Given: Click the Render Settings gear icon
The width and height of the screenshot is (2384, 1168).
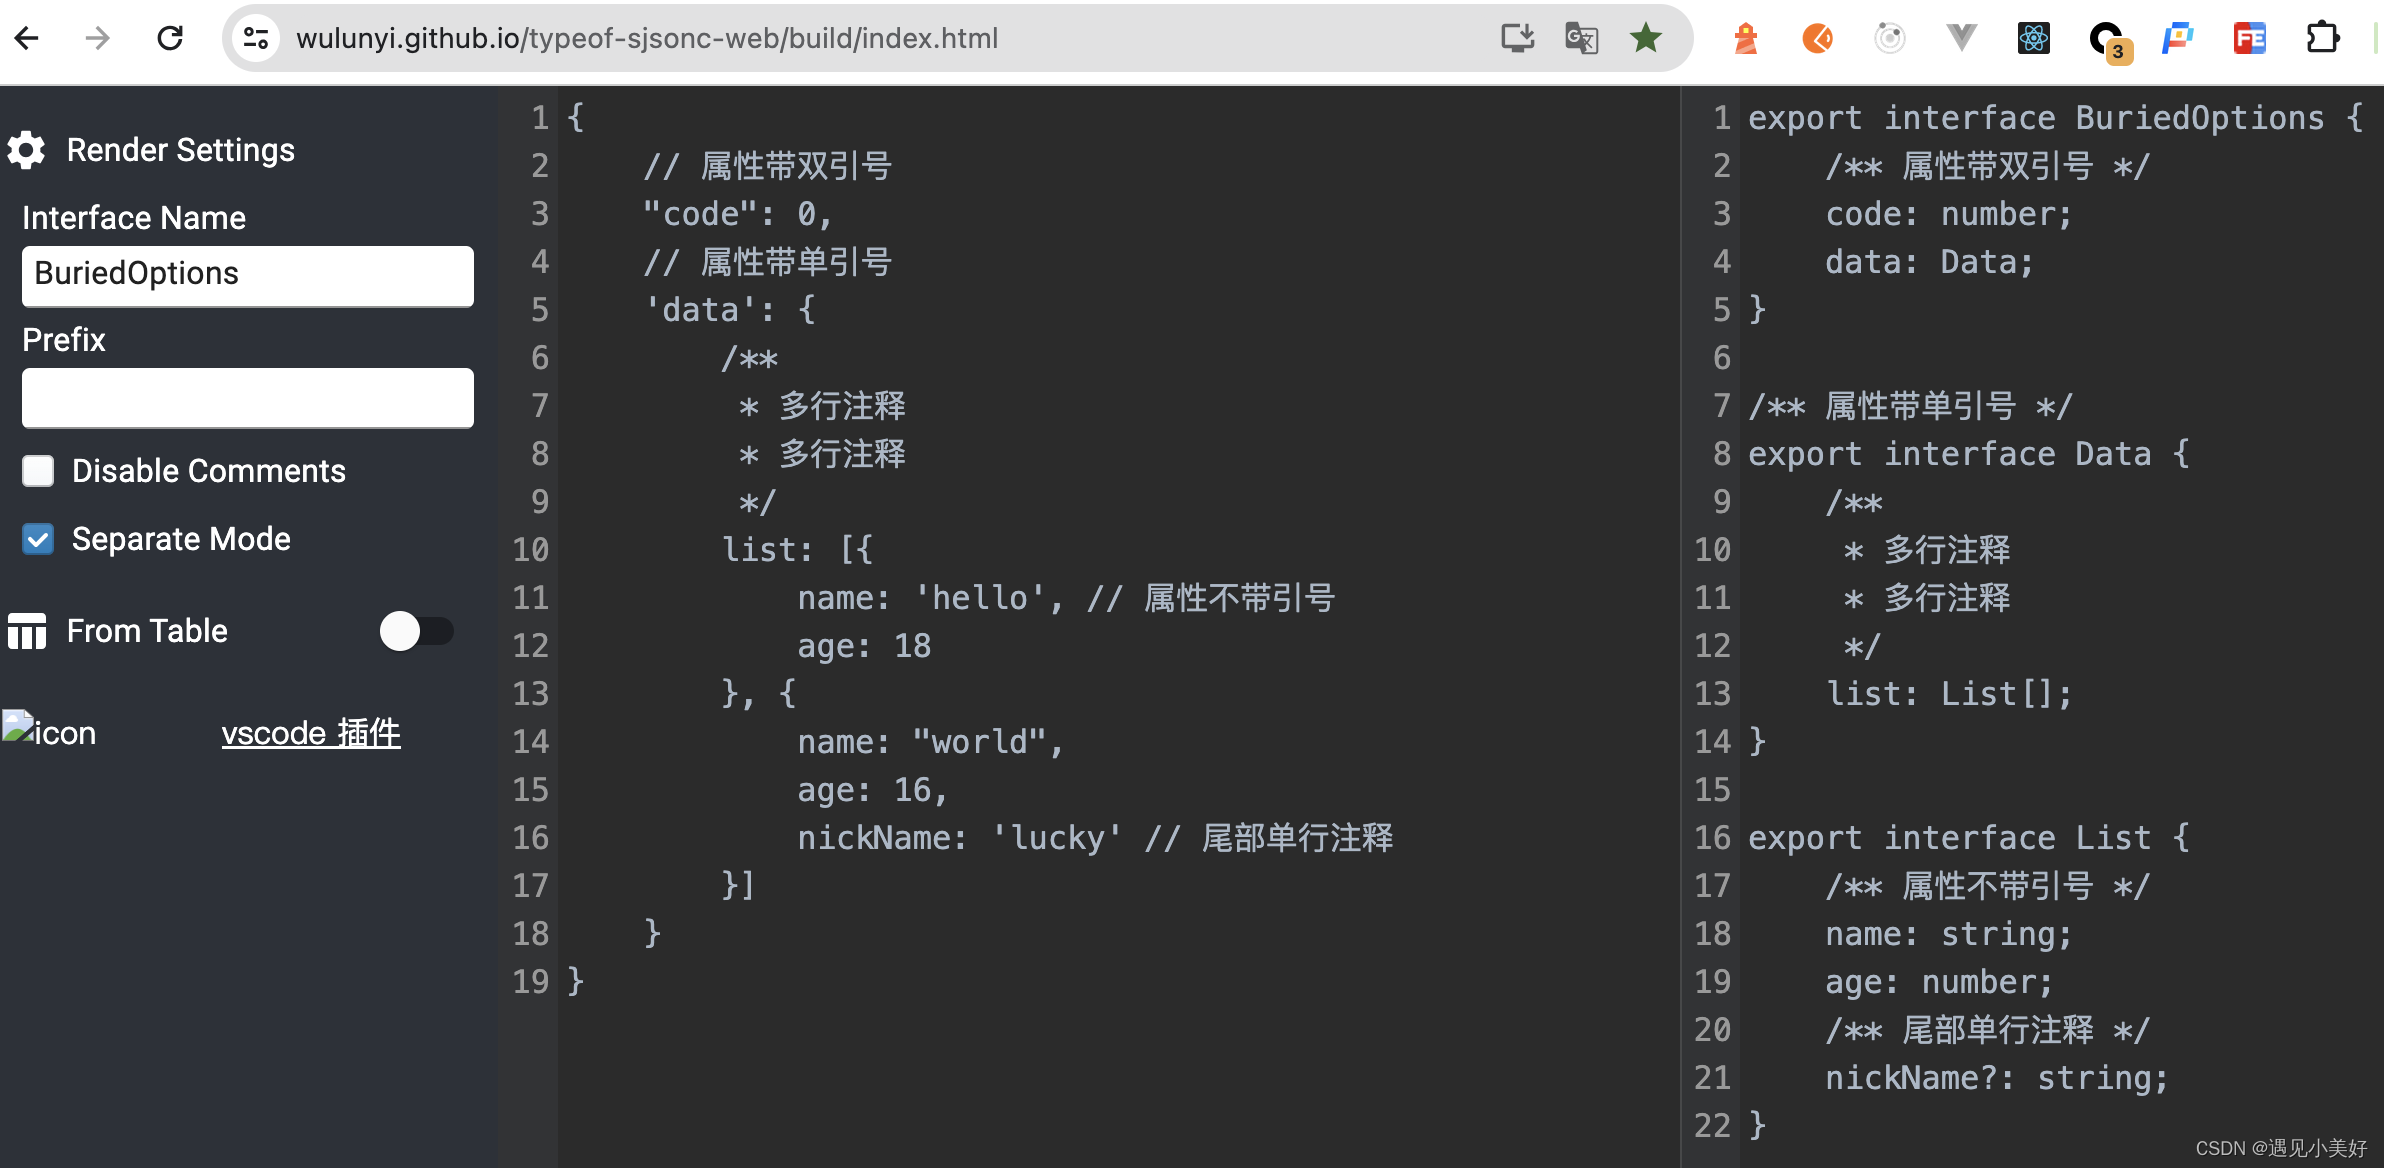Looking at the screenshot, I should tap(26, 149).
